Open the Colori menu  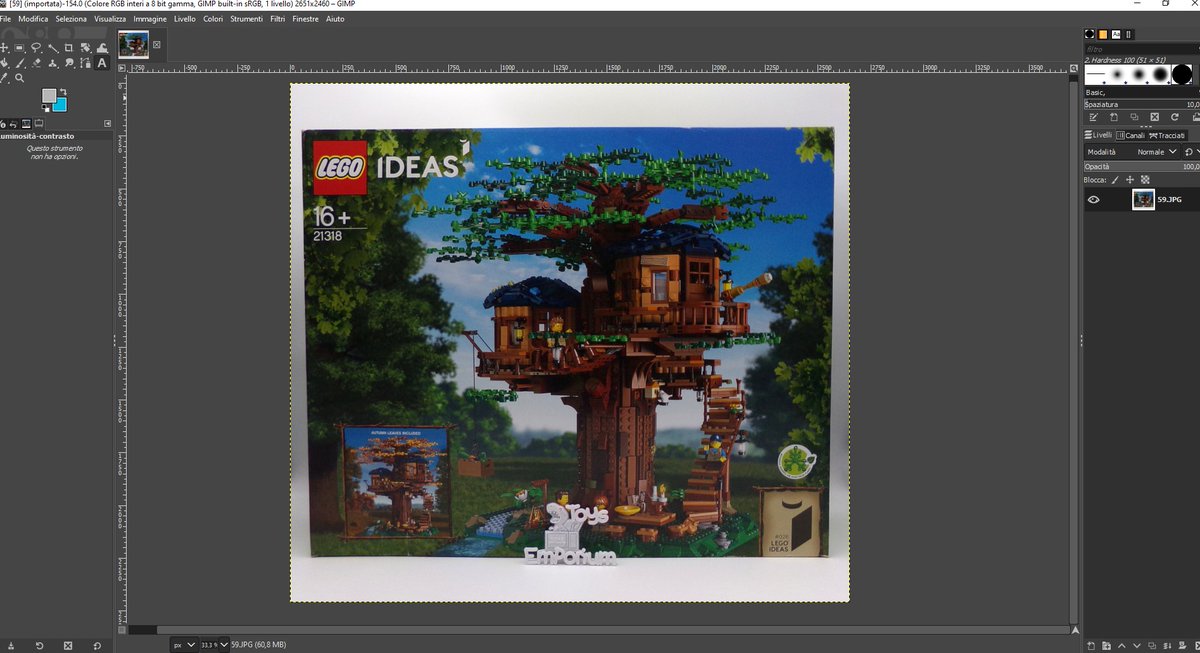click(213, 19)
